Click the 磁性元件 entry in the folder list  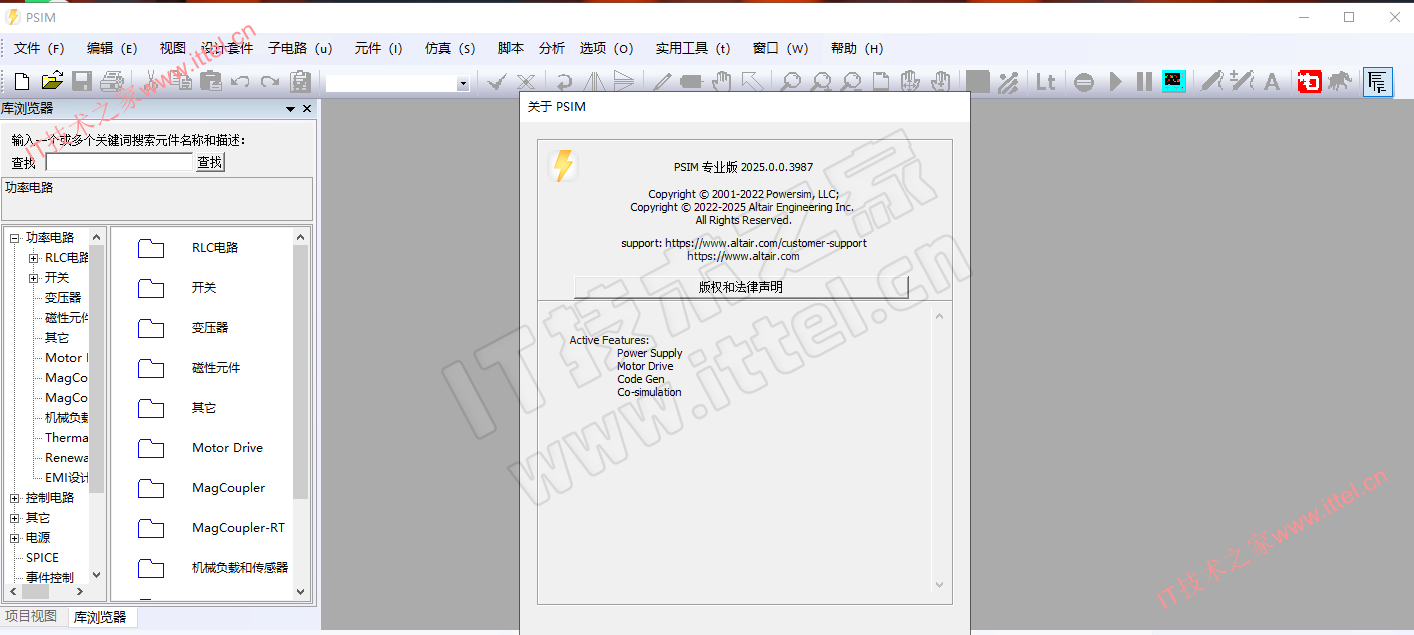(216, 368)
